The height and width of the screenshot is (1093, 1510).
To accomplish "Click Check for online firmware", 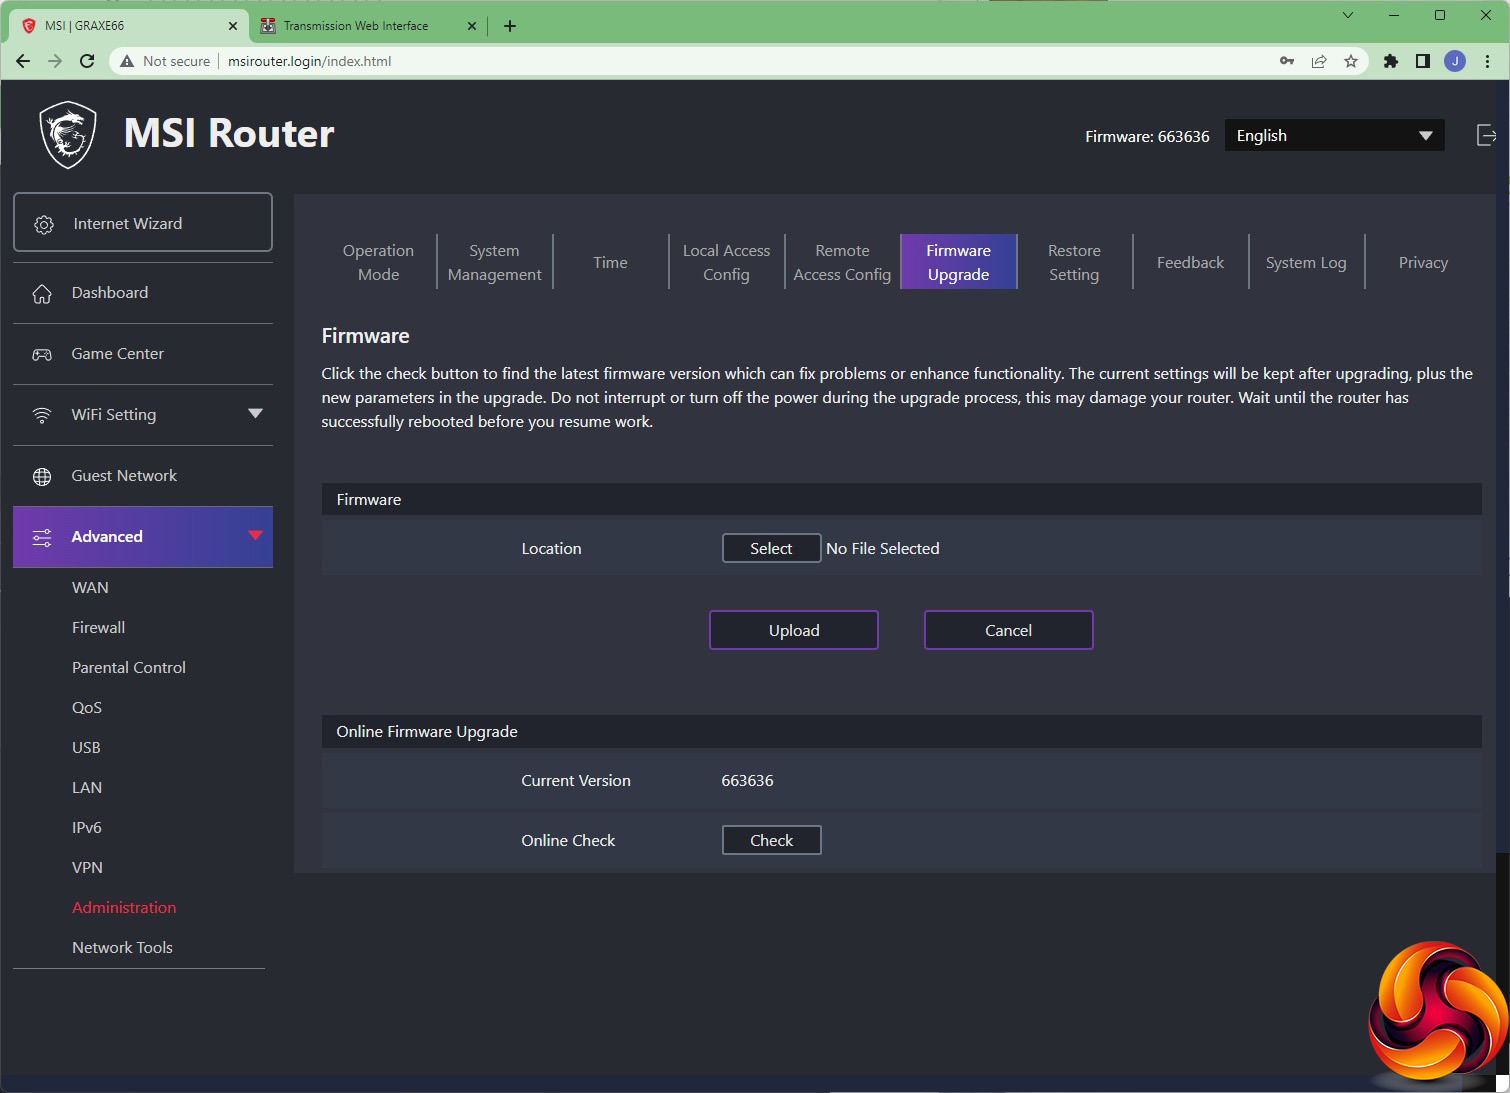I will point(771,840).
